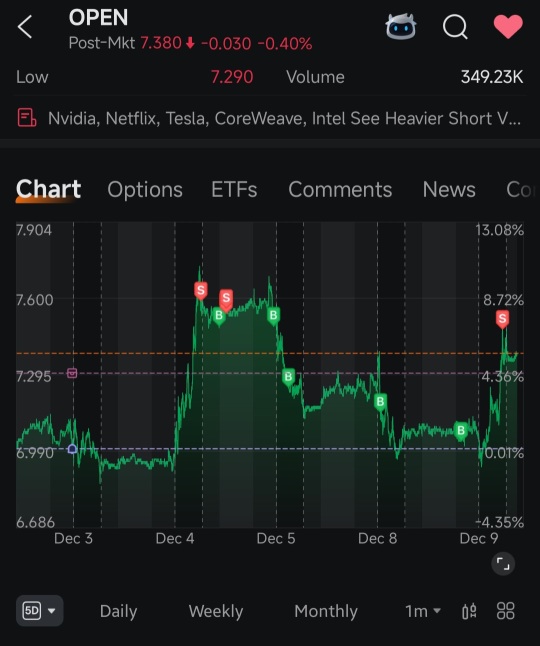Read the Nvidia, Netflix, Tesla short volume headline
The height and width of the screenshot is (646, 540).
click(x=285, y=118)
